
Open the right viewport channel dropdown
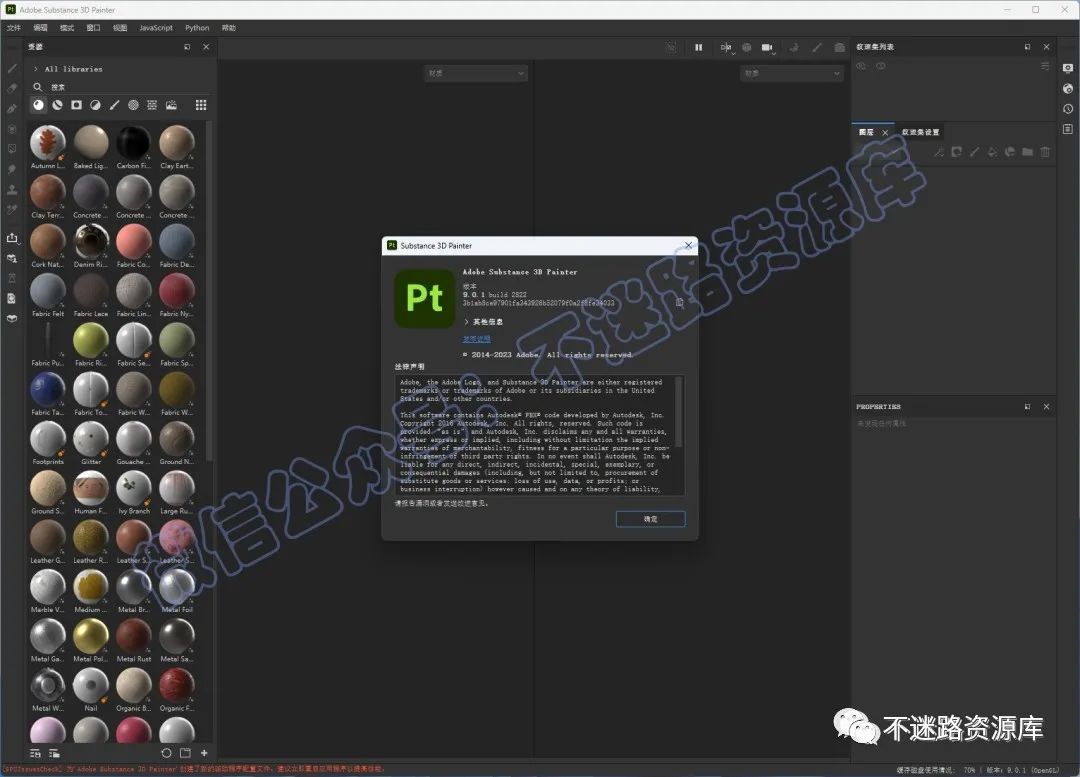coord(792,73)
